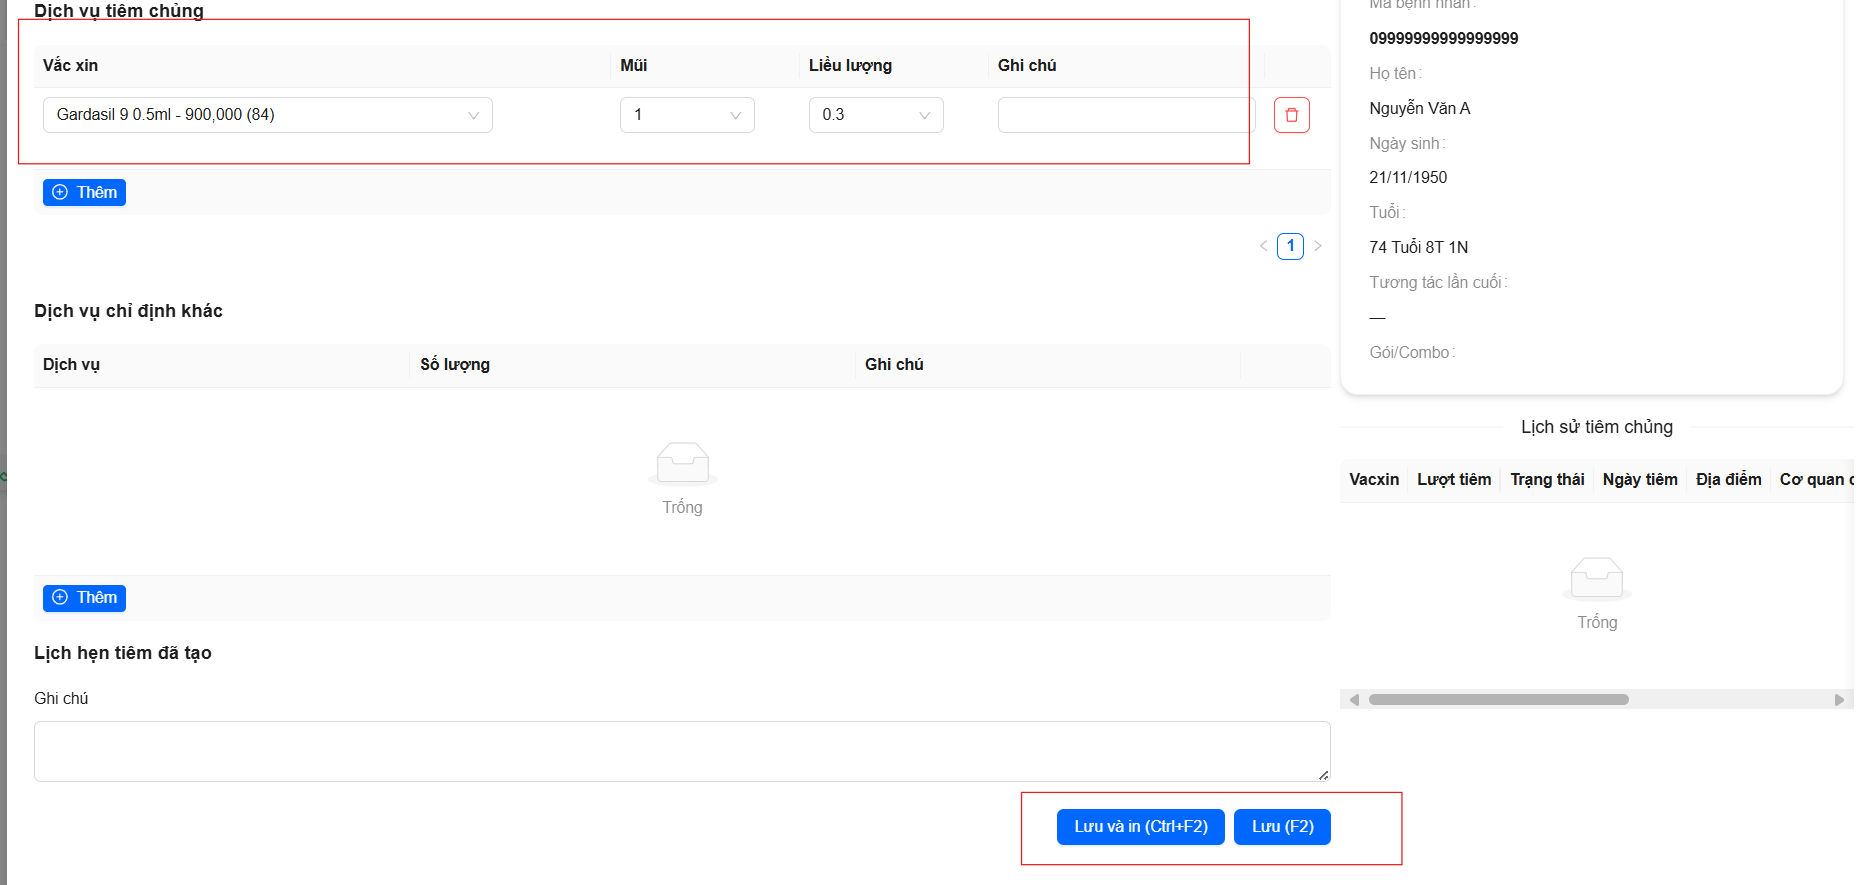
Task: Type in the vaccine row Ghi chú field
Action: click(x=1124, y=115)
